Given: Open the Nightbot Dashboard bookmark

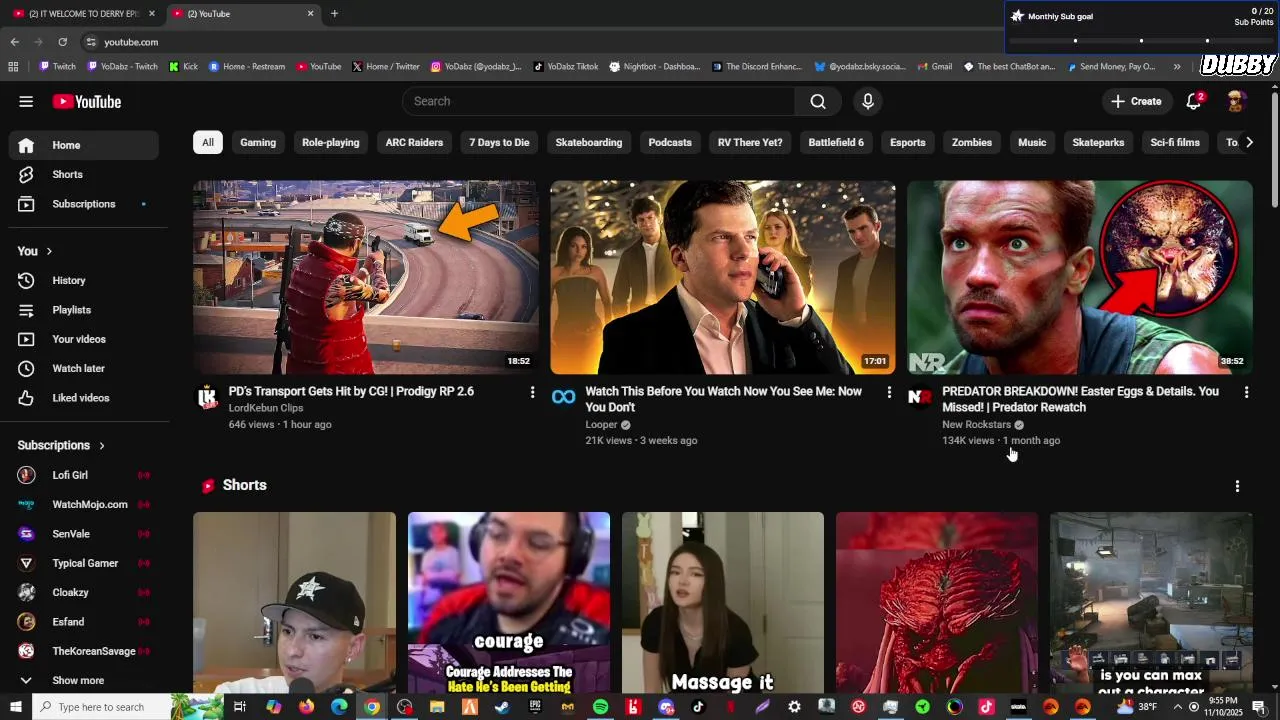Looking at the screenshot, I should (655, 67).
